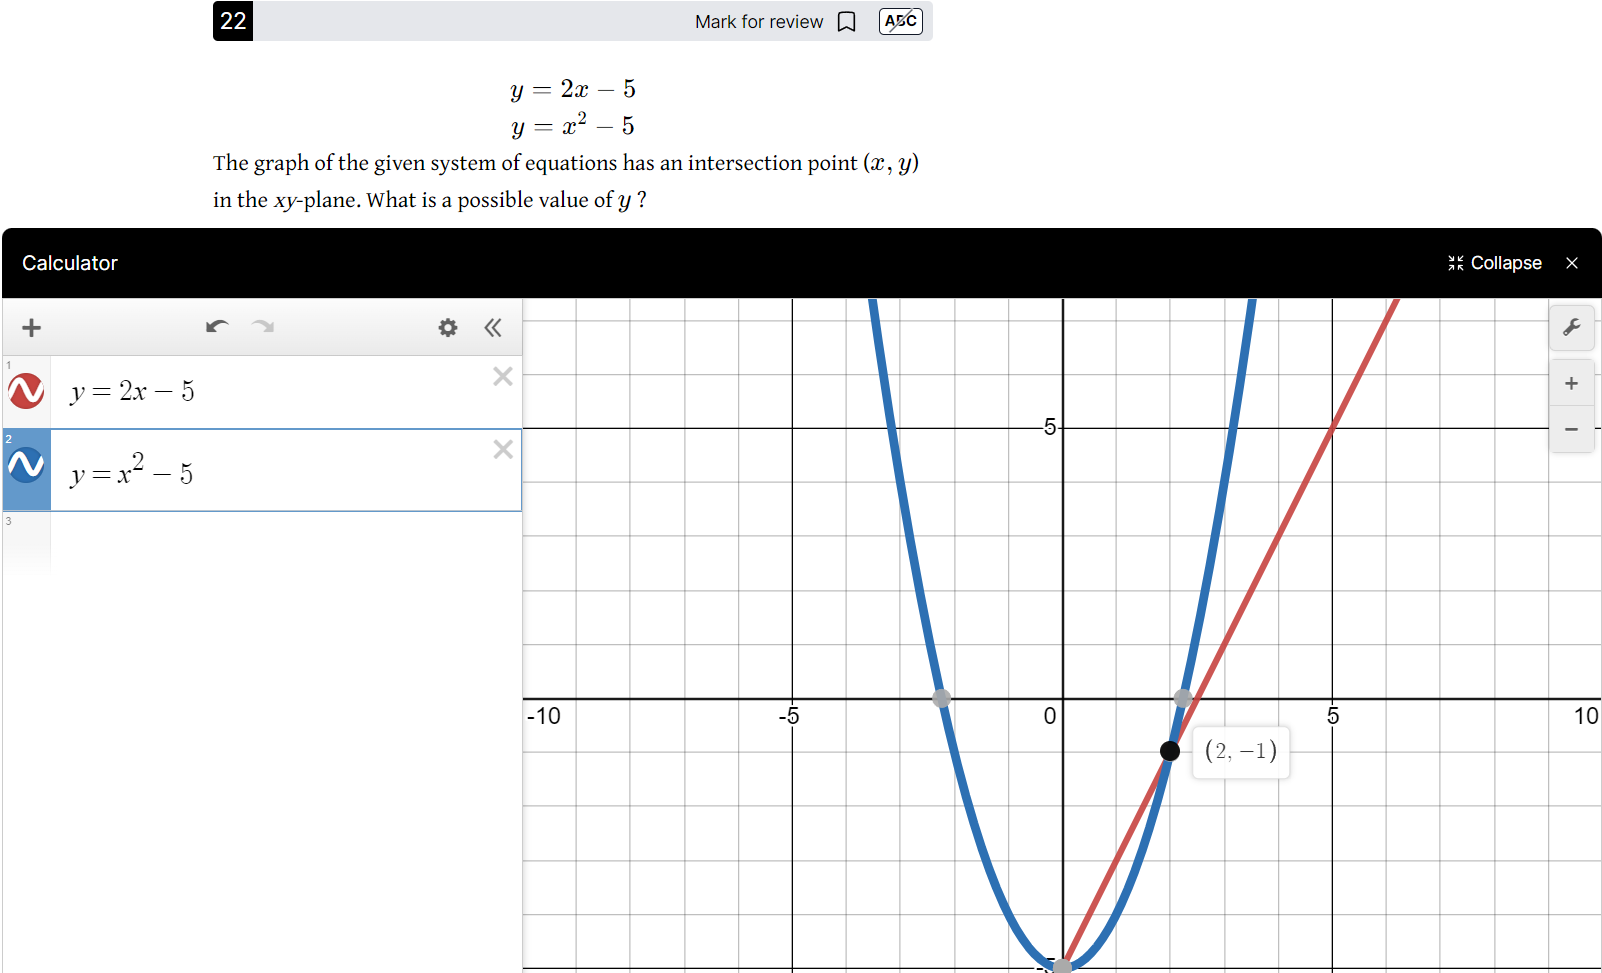Hide the y=x²−5 parabola curve
1602x973 pixels.
27,465
